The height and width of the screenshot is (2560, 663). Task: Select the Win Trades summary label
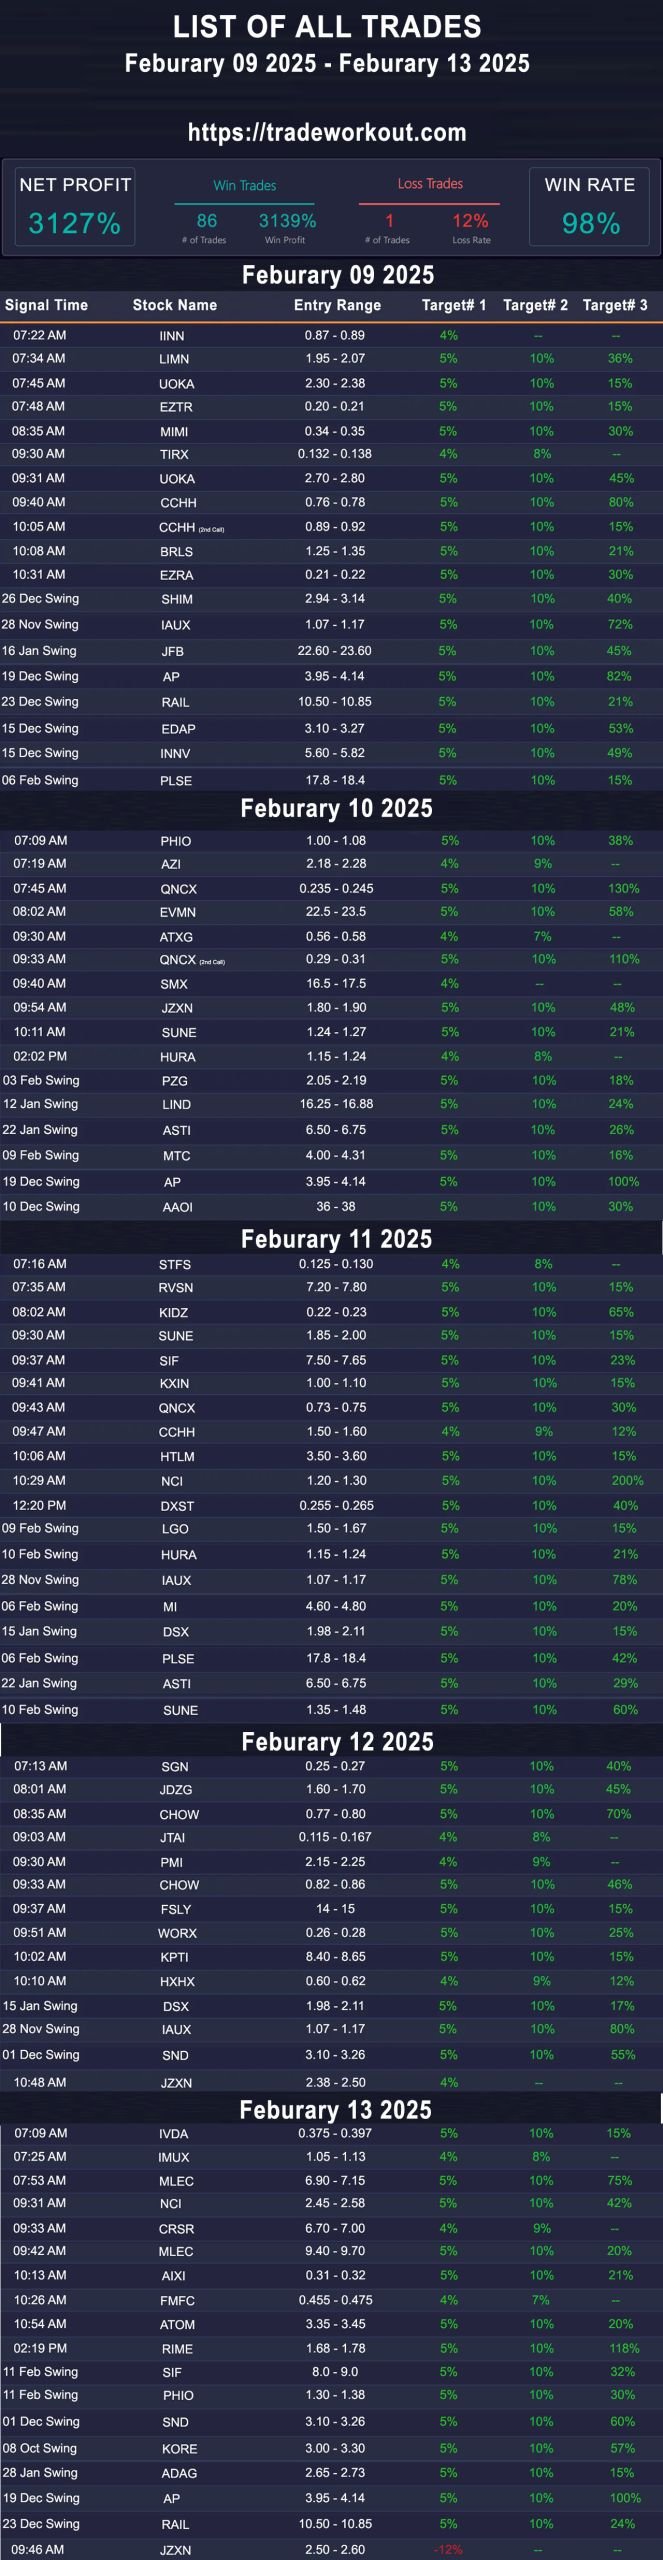[x=244, y=185]
